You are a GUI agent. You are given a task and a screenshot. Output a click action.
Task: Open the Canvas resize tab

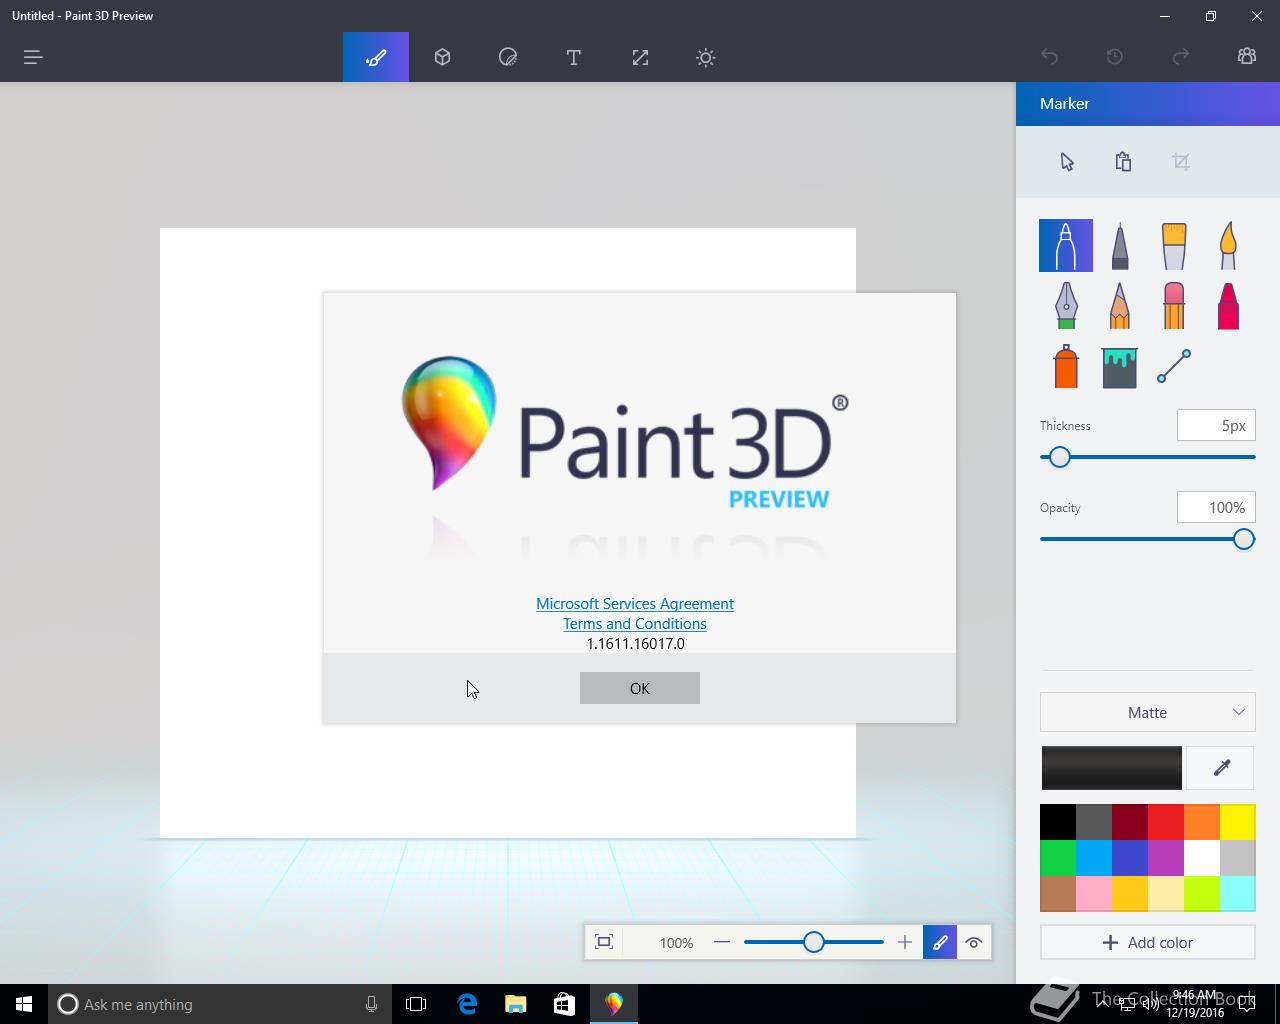point(640,57)
